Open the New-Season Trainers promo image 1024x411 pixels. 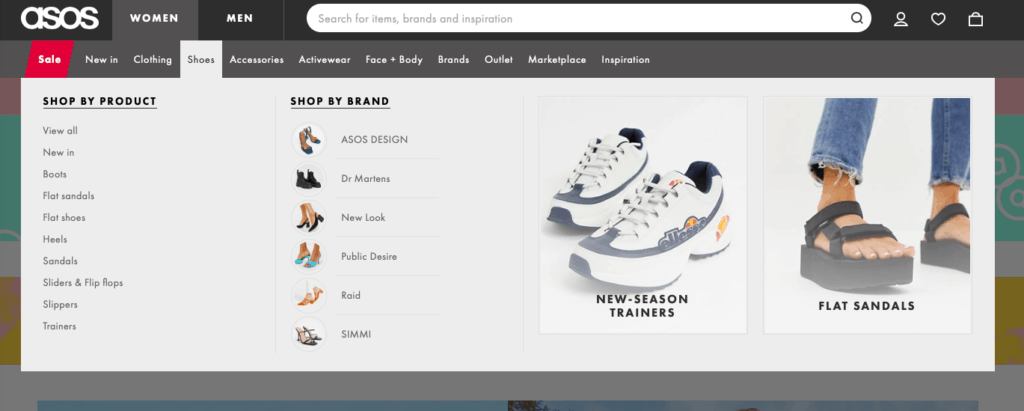[x=643, y=215]
